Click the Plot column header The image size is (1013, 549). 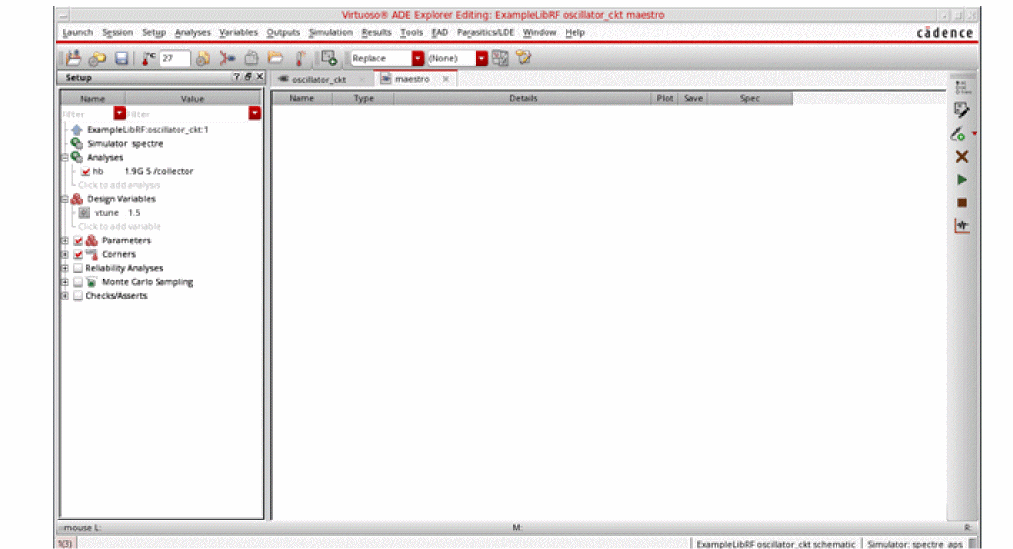664,98
